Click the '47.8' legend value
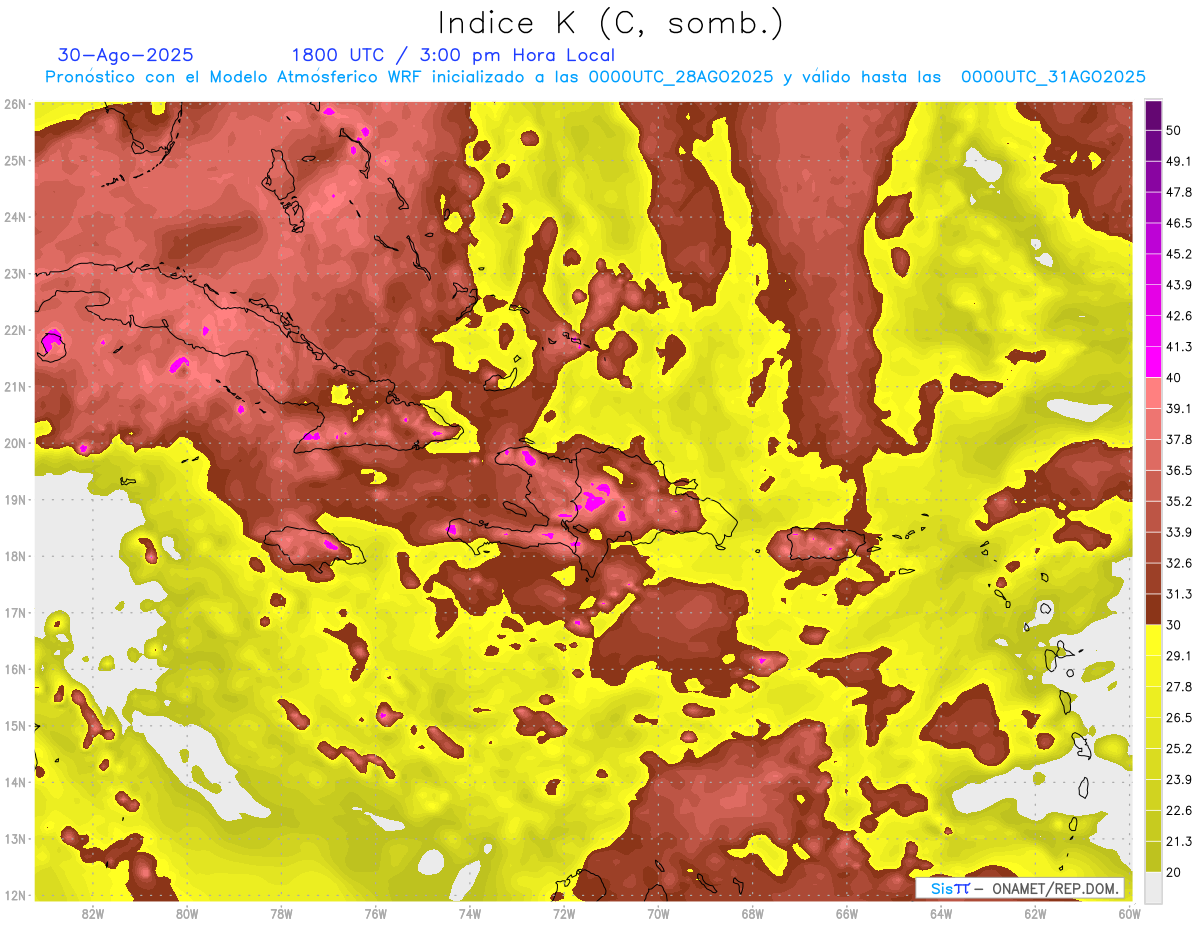The height and width of the screenshot is (927, 1200). 1179,192
